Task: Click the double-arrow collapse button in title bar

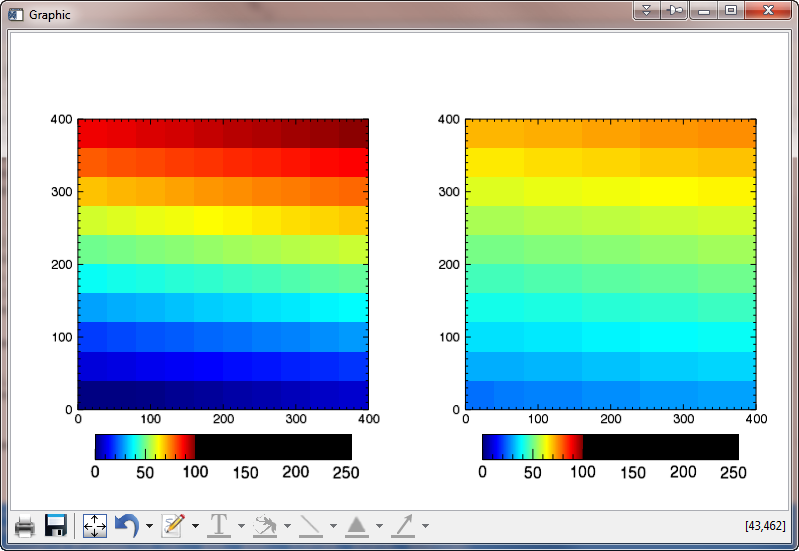Action: click(647, 11)
